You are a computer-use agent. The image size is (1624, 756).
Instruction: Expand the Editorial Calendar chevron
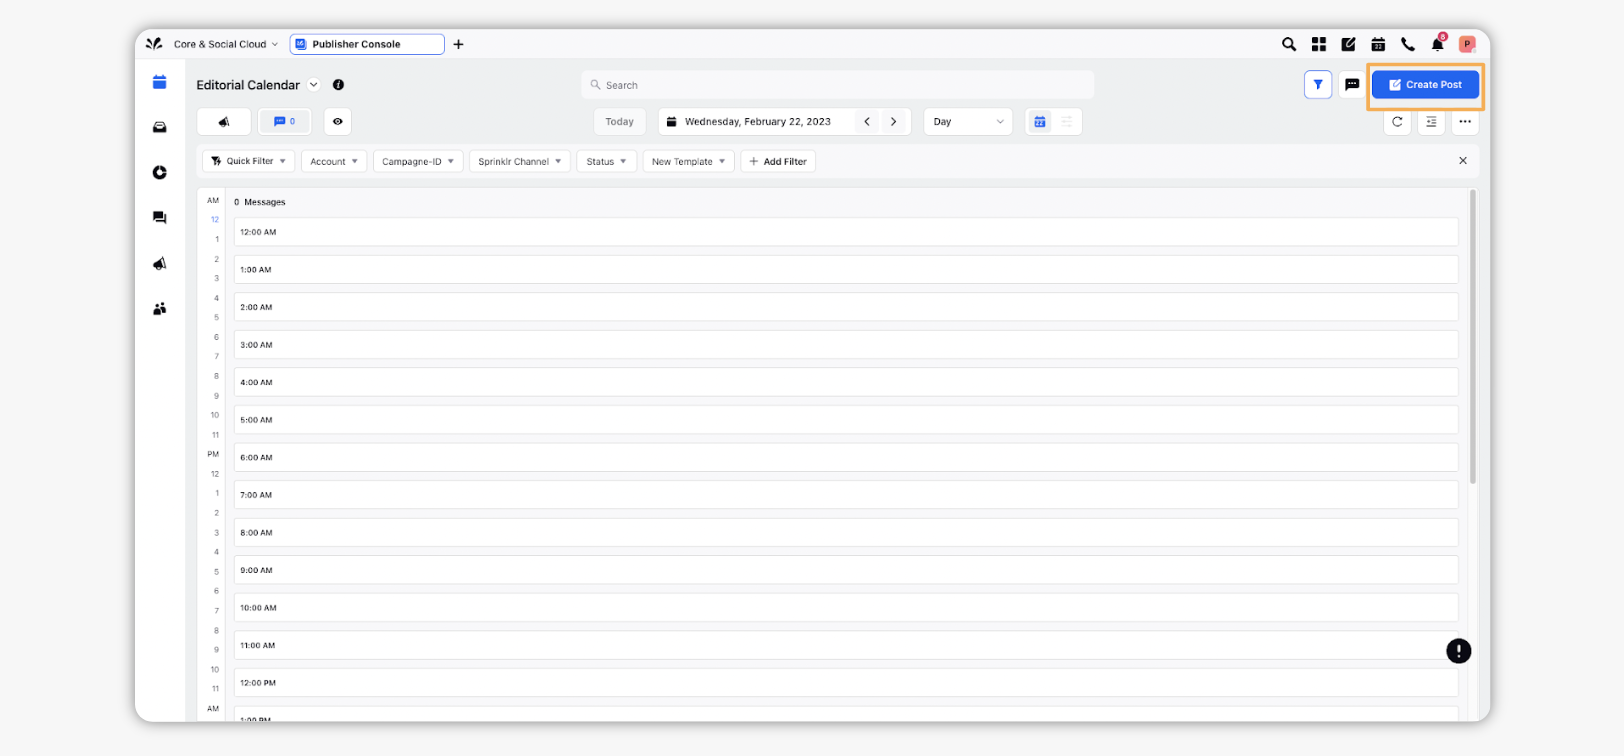tap(313, 85)
